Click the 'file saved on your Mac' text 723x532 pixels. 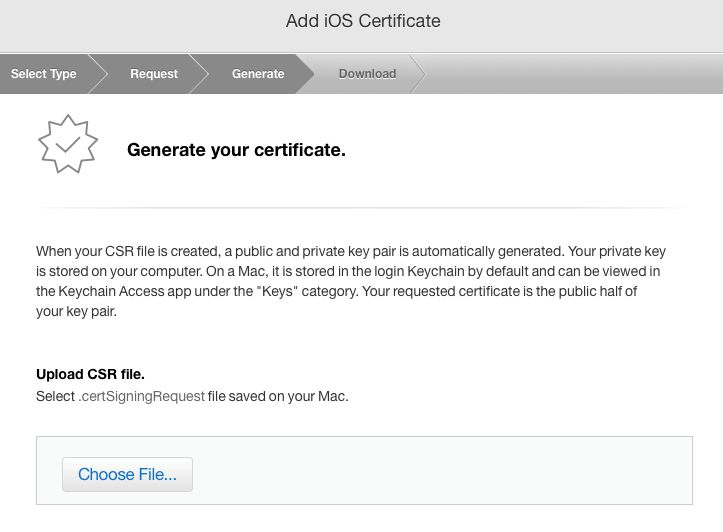click(x=278, y=396)
